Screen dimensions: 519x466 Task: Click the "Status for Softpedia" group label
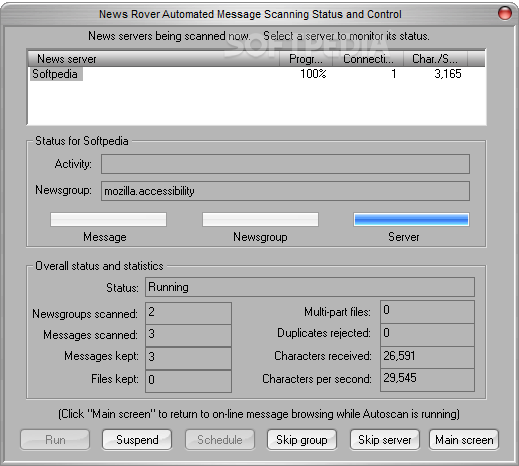point(82,141)
